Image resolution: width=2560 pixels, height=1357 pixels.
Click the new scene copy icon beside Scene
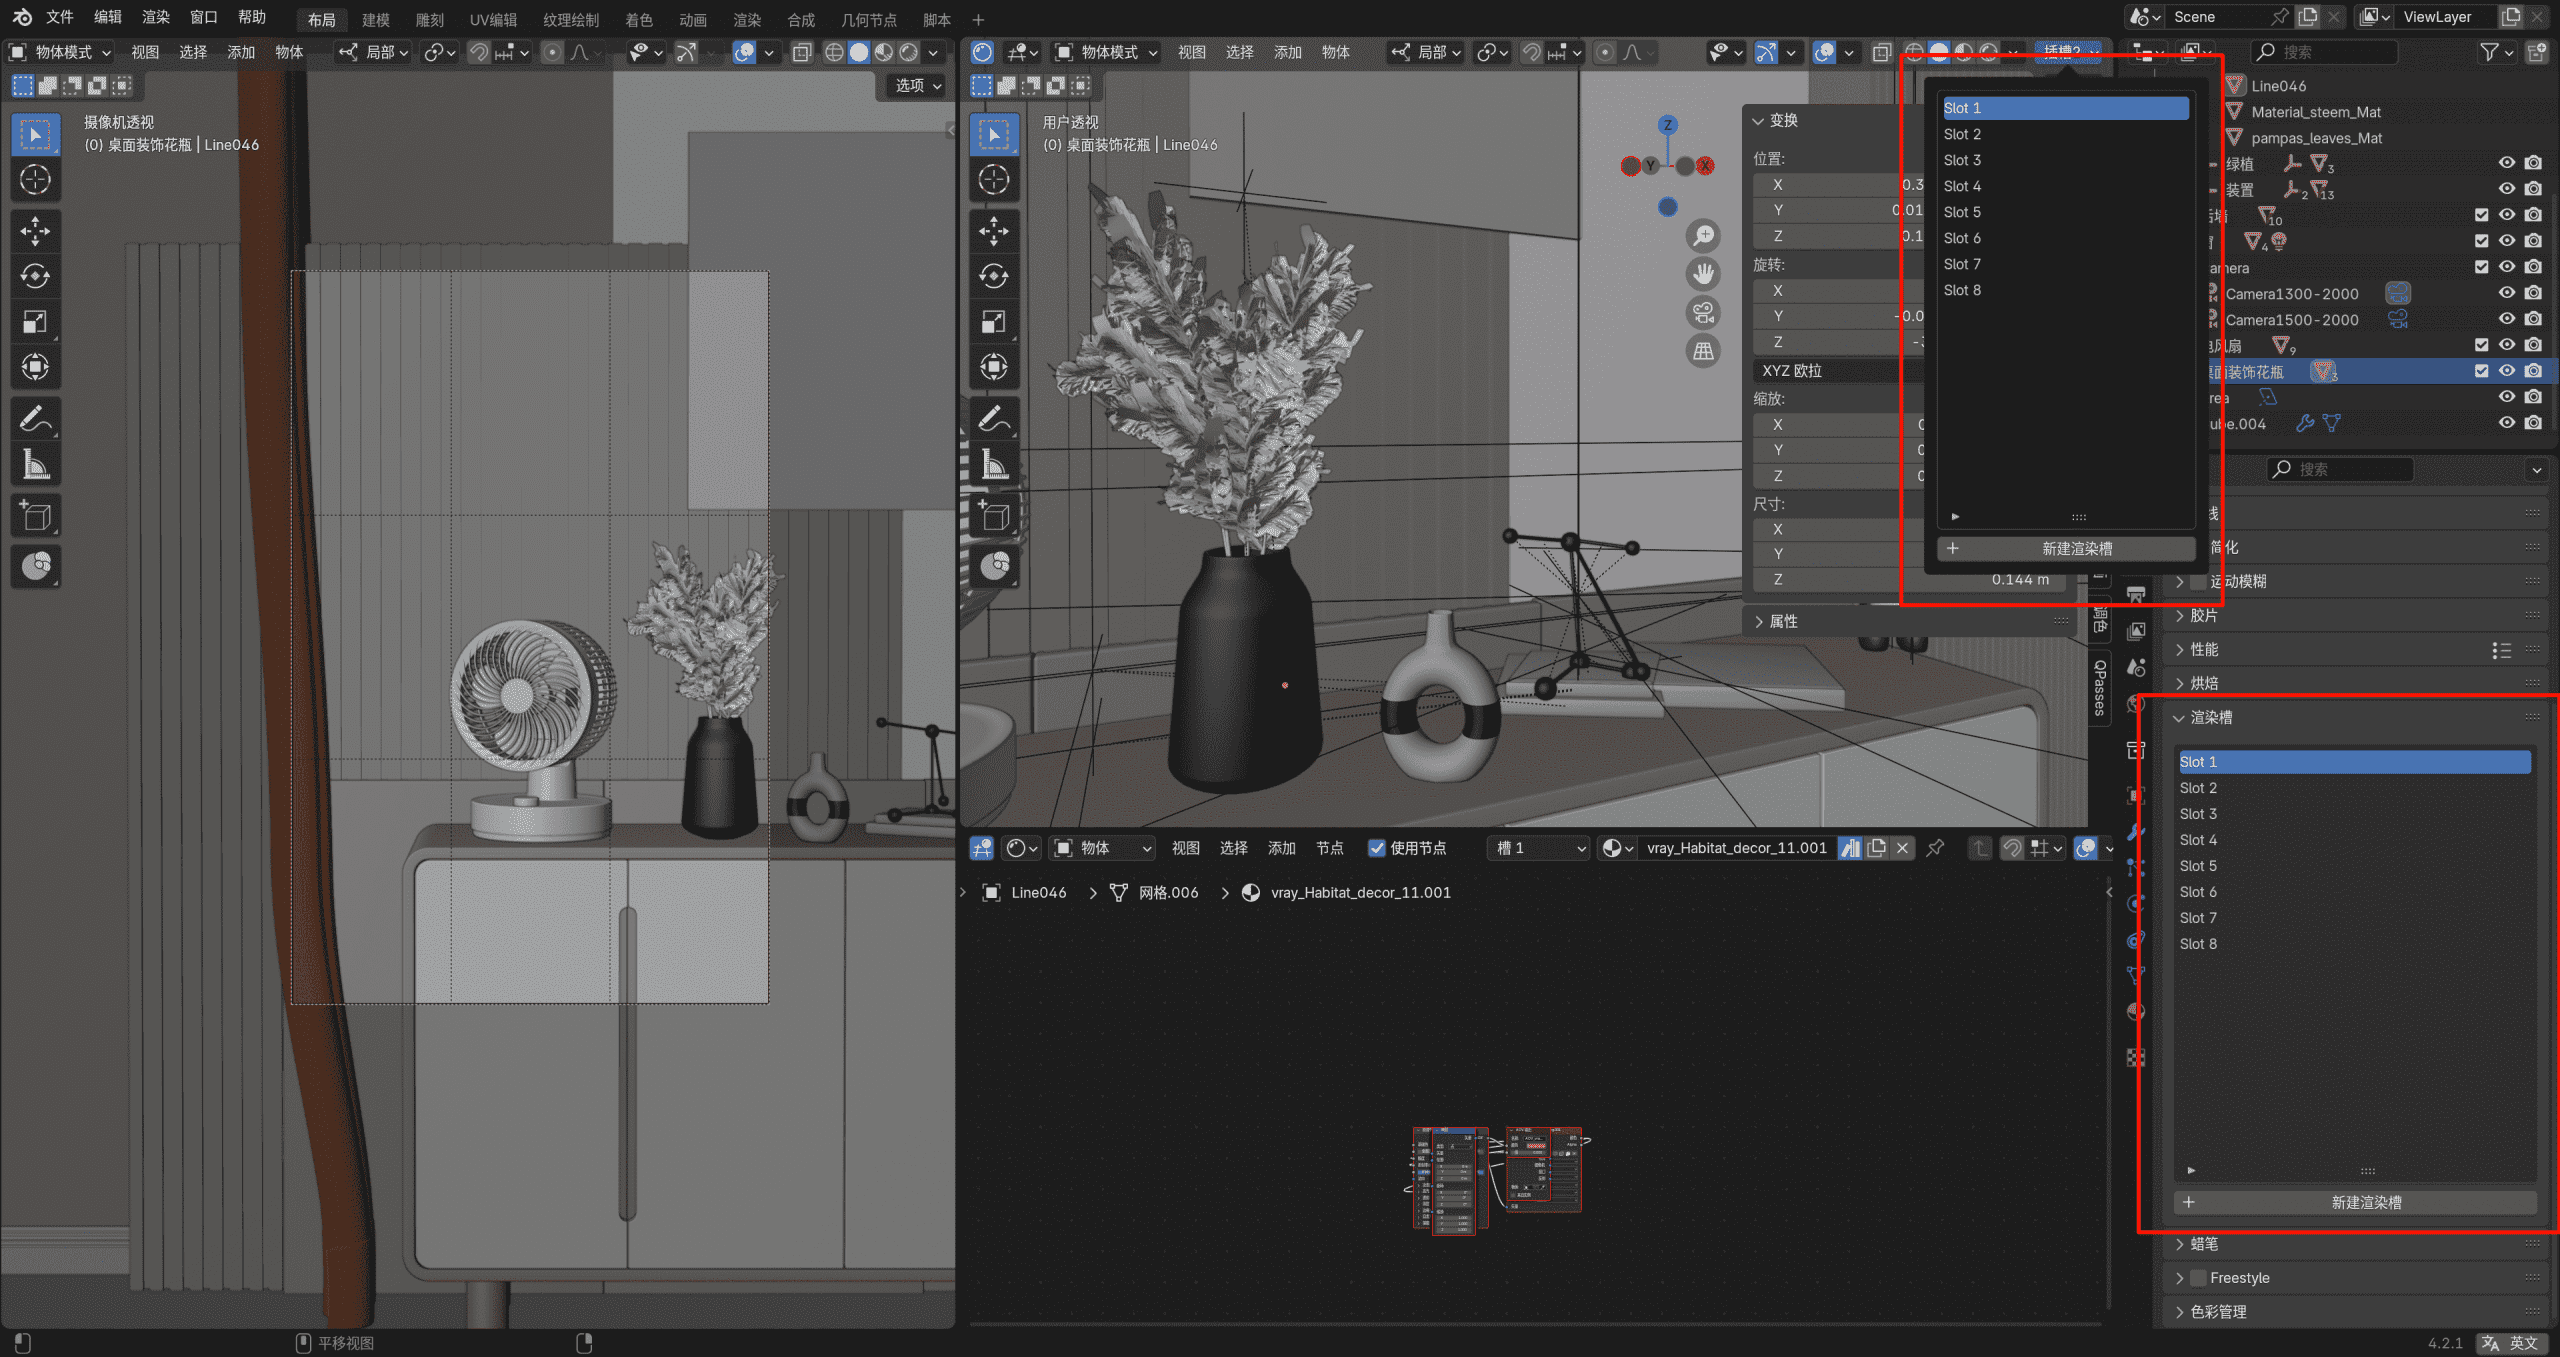pyautogui.click(x=2308, y=17)
